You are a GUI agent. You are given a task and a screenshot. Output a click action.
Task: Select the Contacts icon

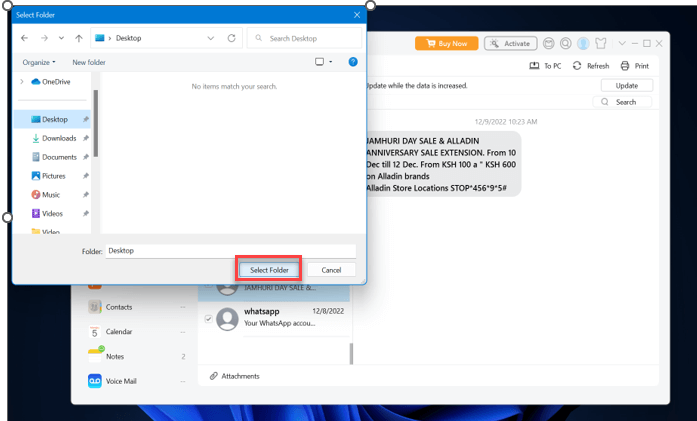coord(95,307)
